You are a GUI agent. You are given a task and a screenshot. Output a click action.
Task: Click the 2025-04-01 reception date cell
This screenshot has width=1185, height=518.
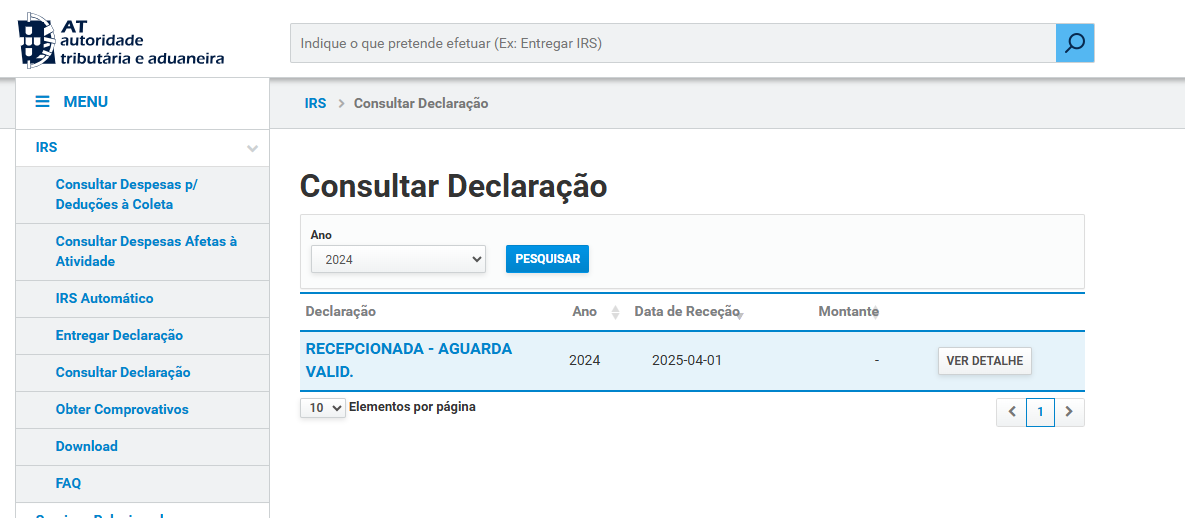click(x=687, y=361)
